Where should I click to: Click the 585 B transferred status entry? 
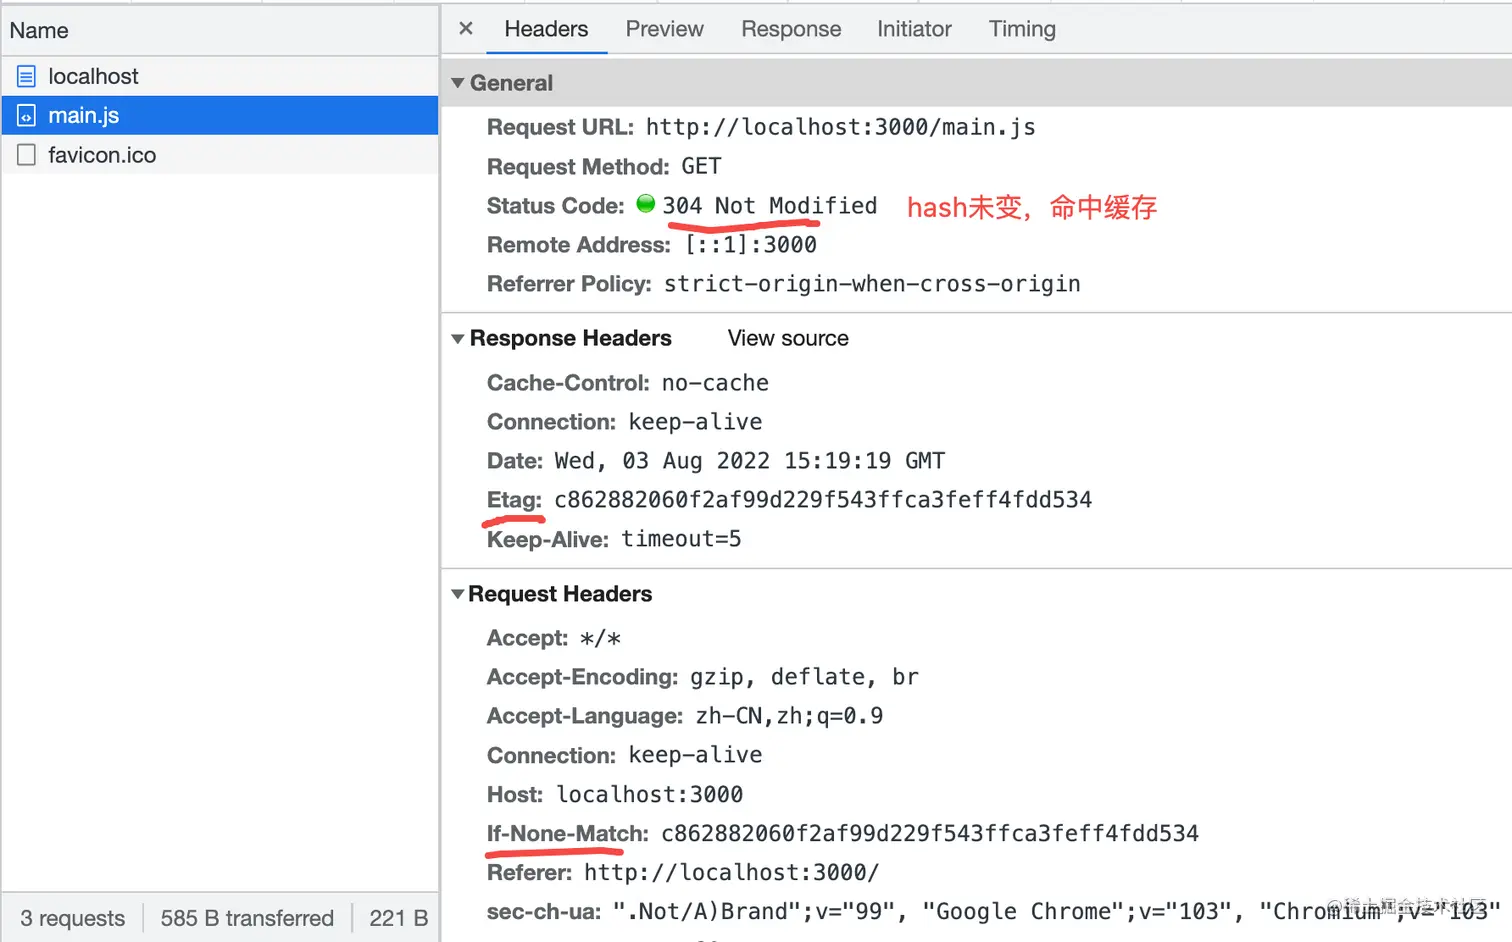pyautogui.click(x=247, y=918)
